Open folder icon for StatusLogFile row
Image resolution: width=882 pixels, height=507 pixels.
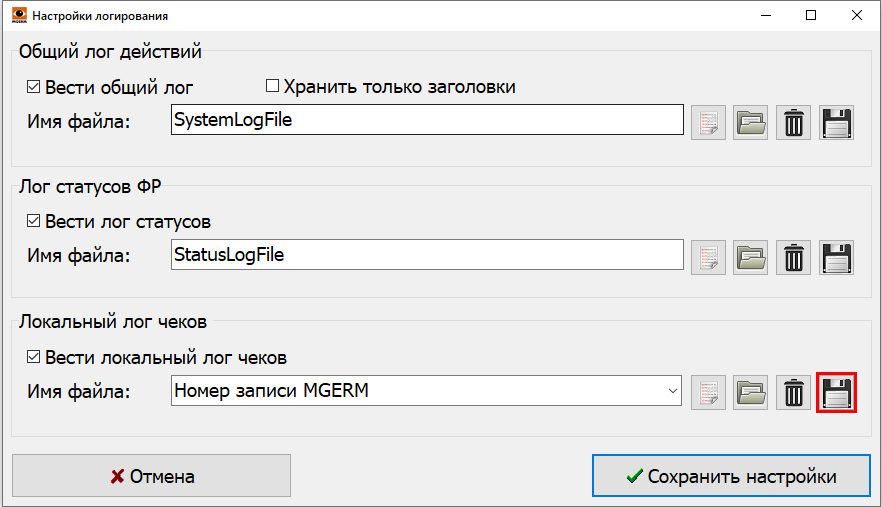tap(750, 257)
